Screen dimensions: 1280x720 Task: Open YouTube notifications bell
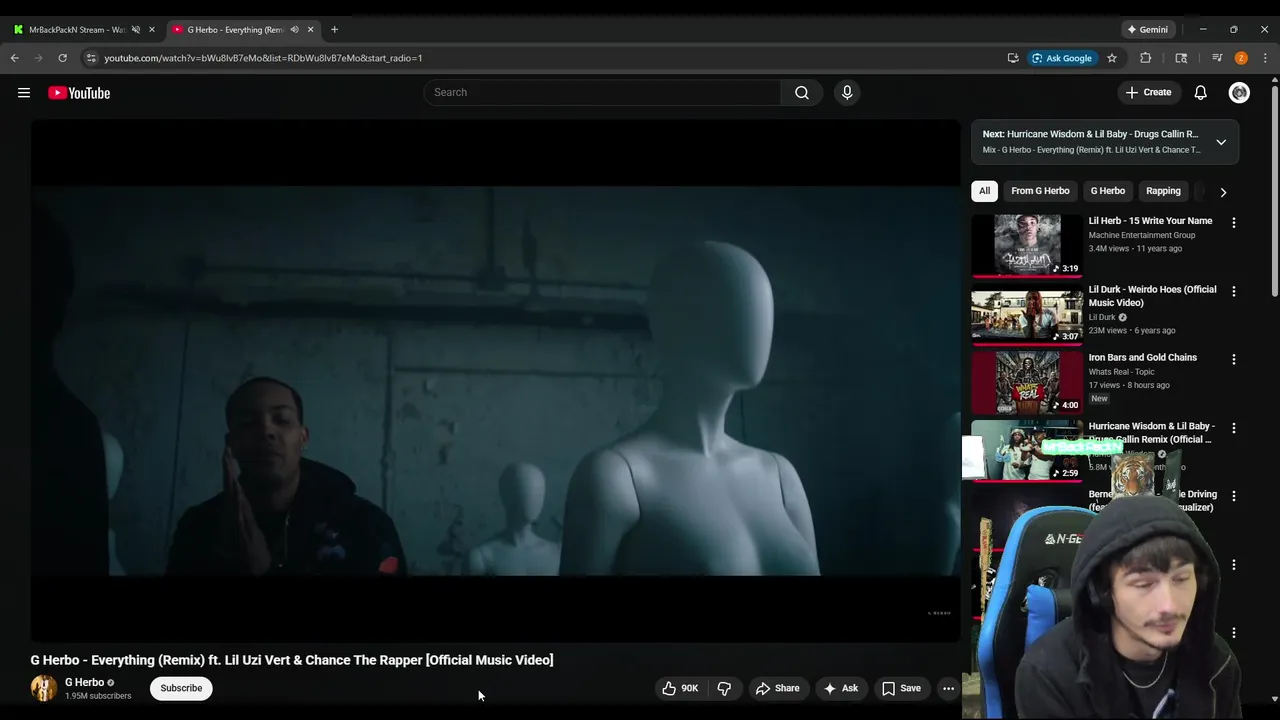coord(1200,93)
